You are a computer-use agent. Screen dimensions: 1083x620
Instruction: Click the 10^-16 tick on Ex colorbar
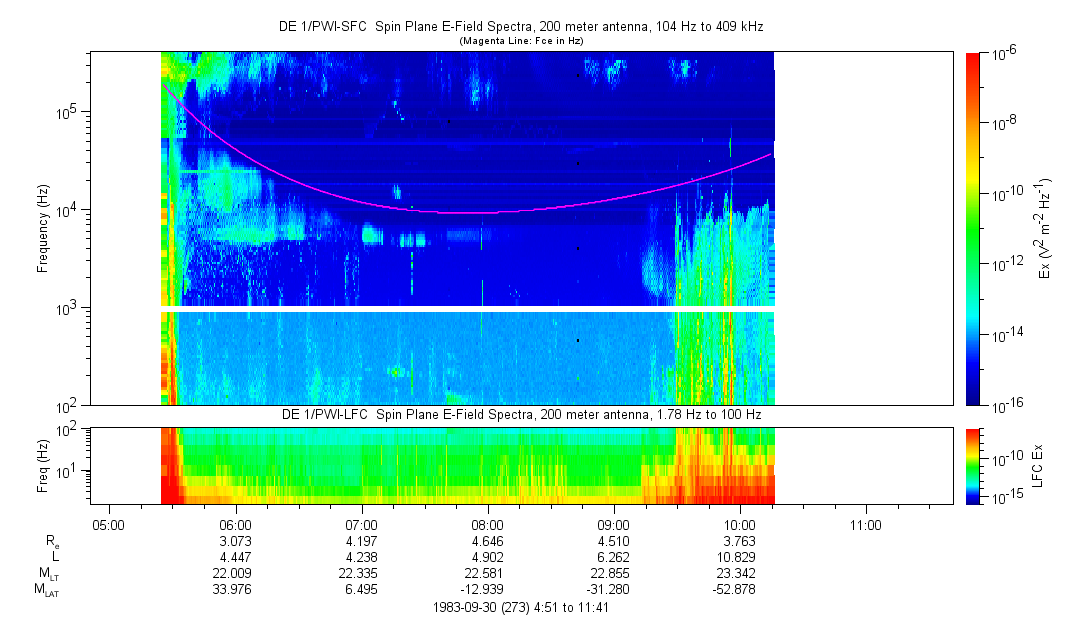tap(1003, 404)
